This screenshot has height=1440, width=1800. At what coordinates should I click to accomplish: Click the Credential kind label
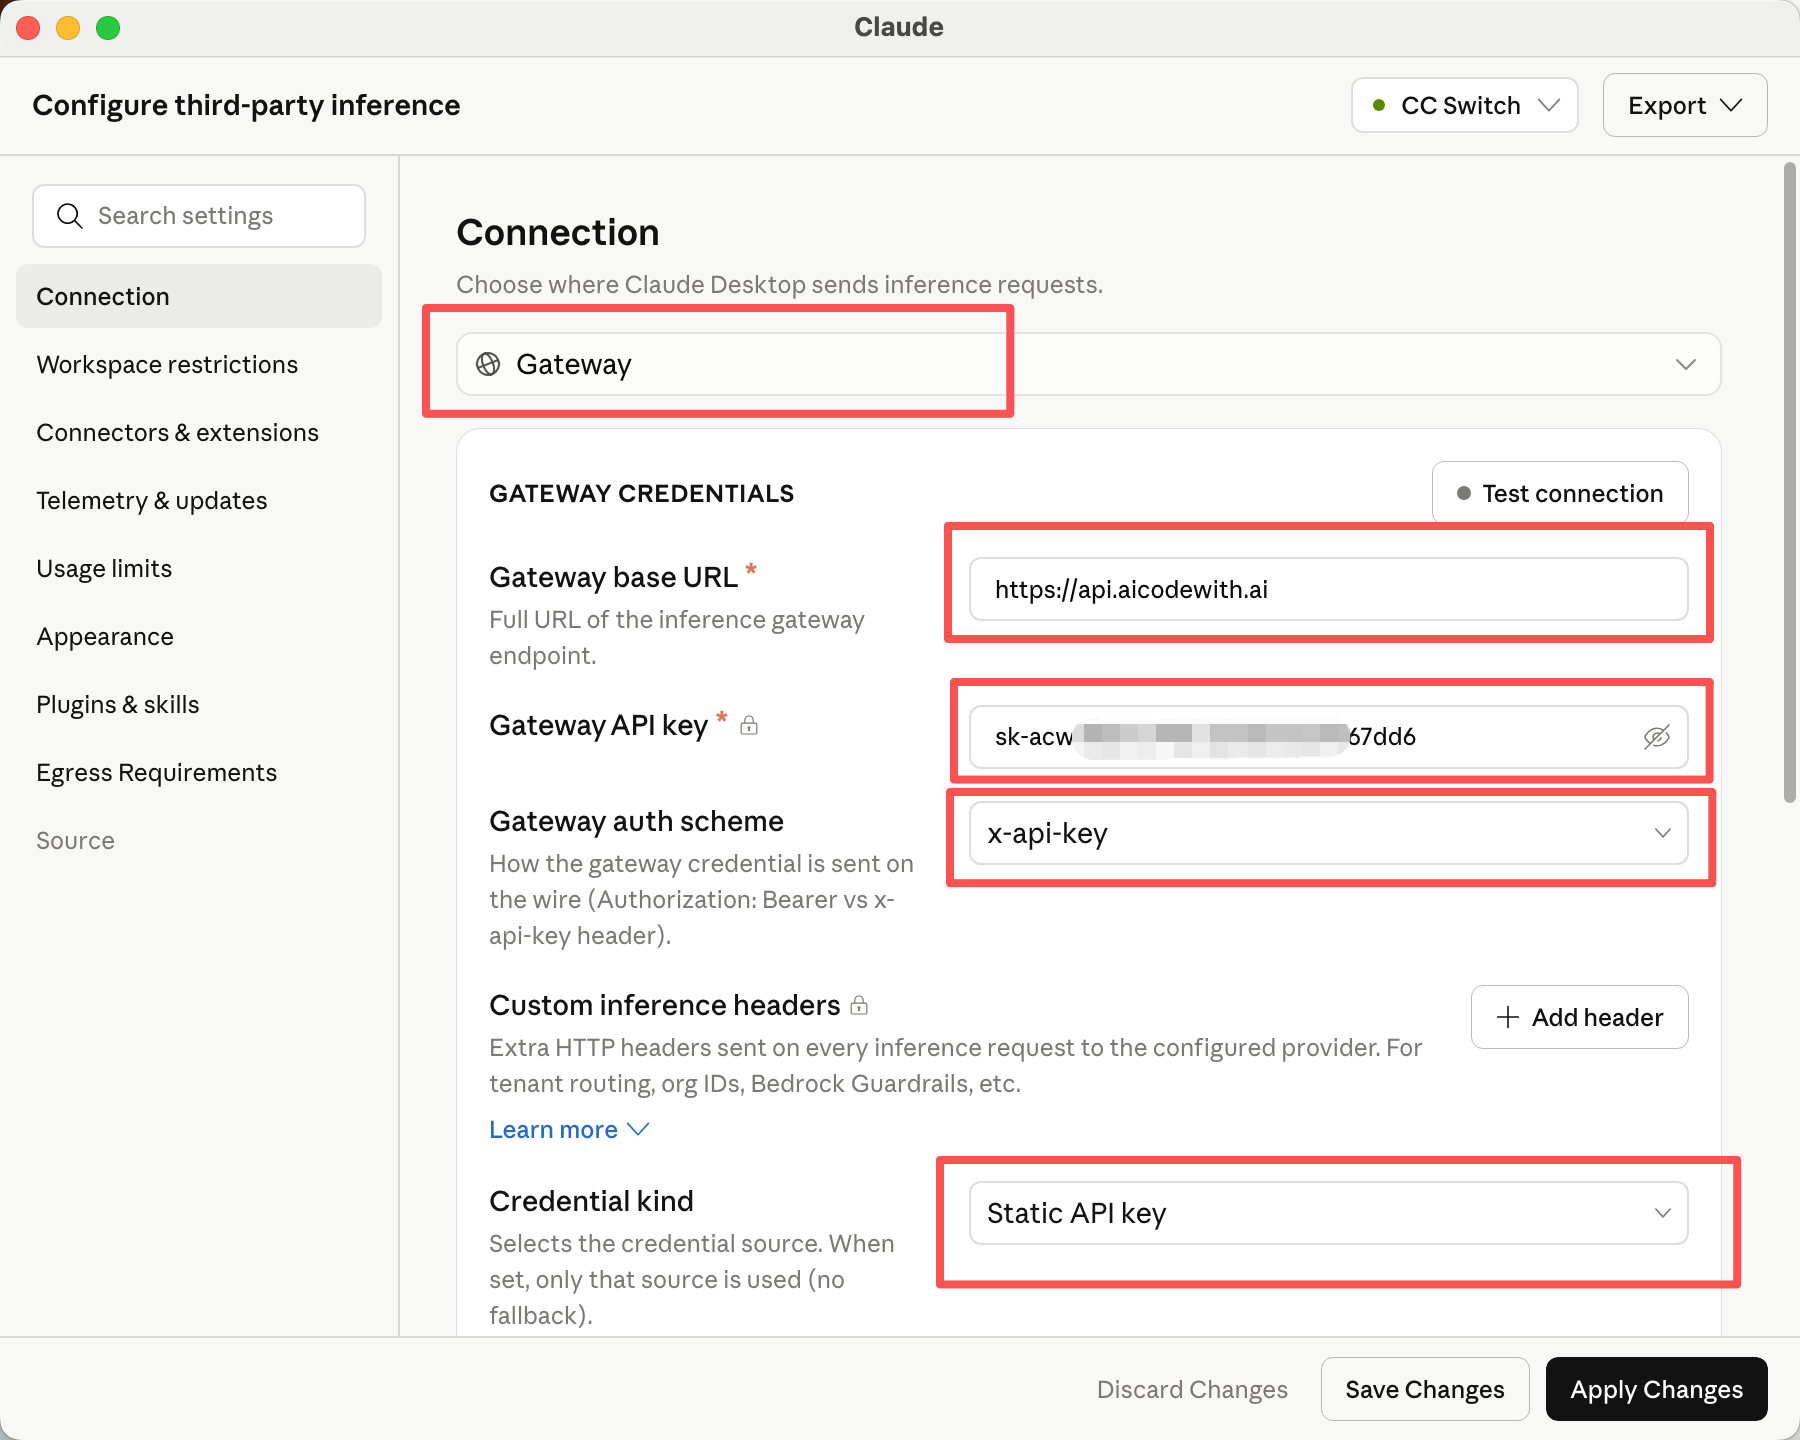click(591, 1201)
